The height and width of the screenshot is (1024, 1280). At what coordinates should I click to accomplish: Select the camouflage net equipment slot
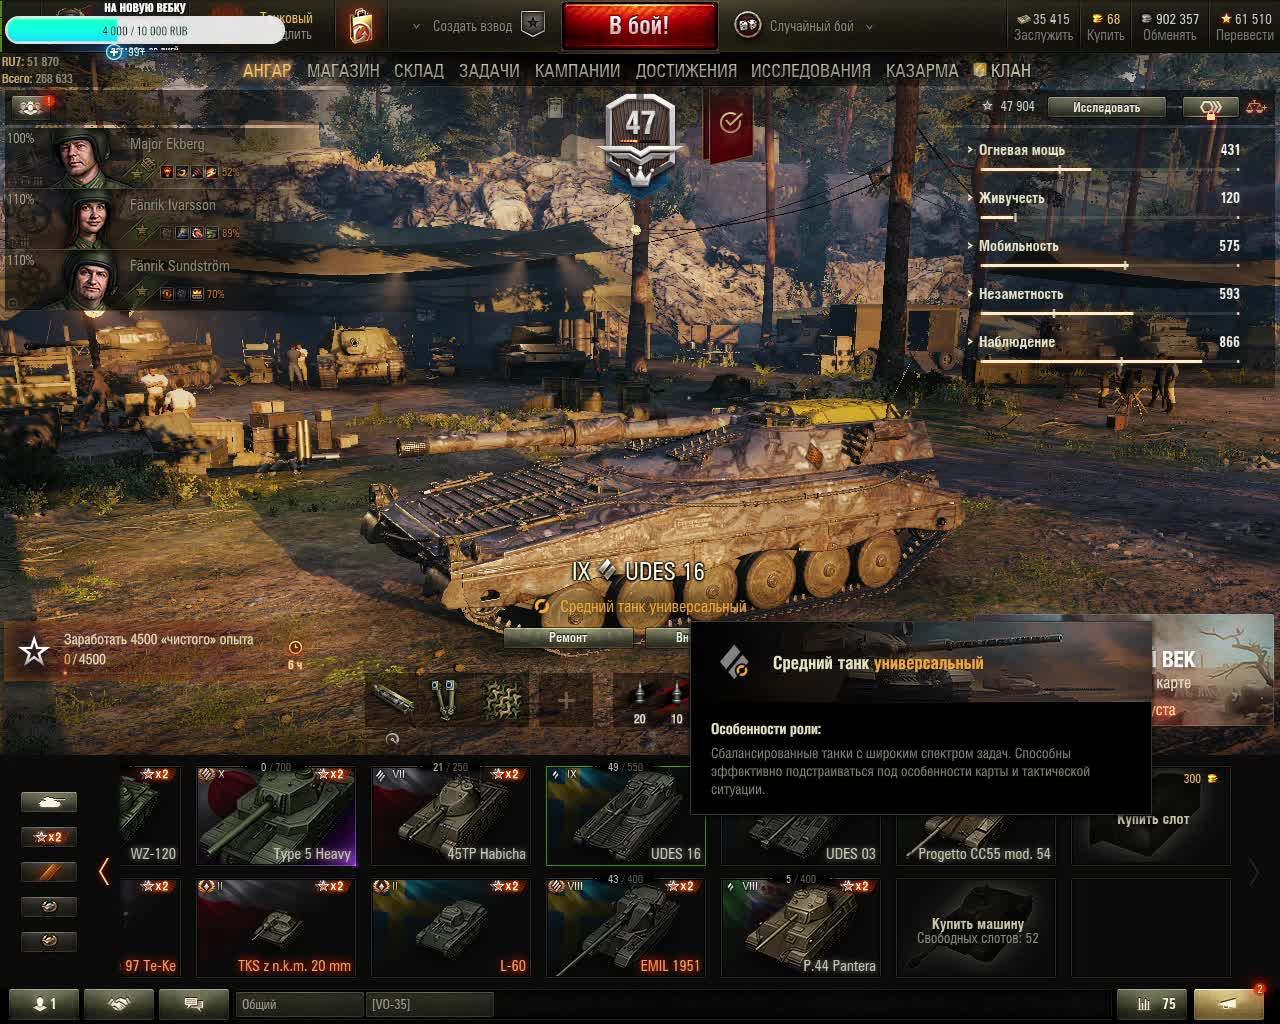(503, 699)
